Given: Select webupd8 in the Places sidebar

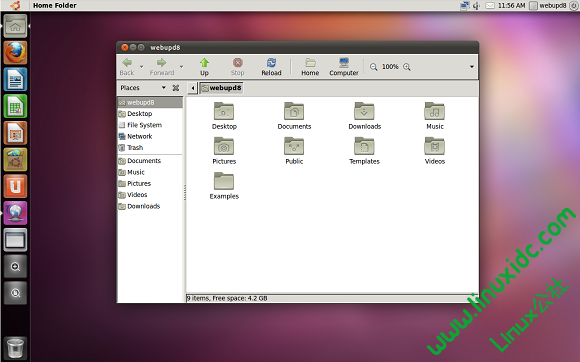Looking at the screenshot, I should coord(150,102).
